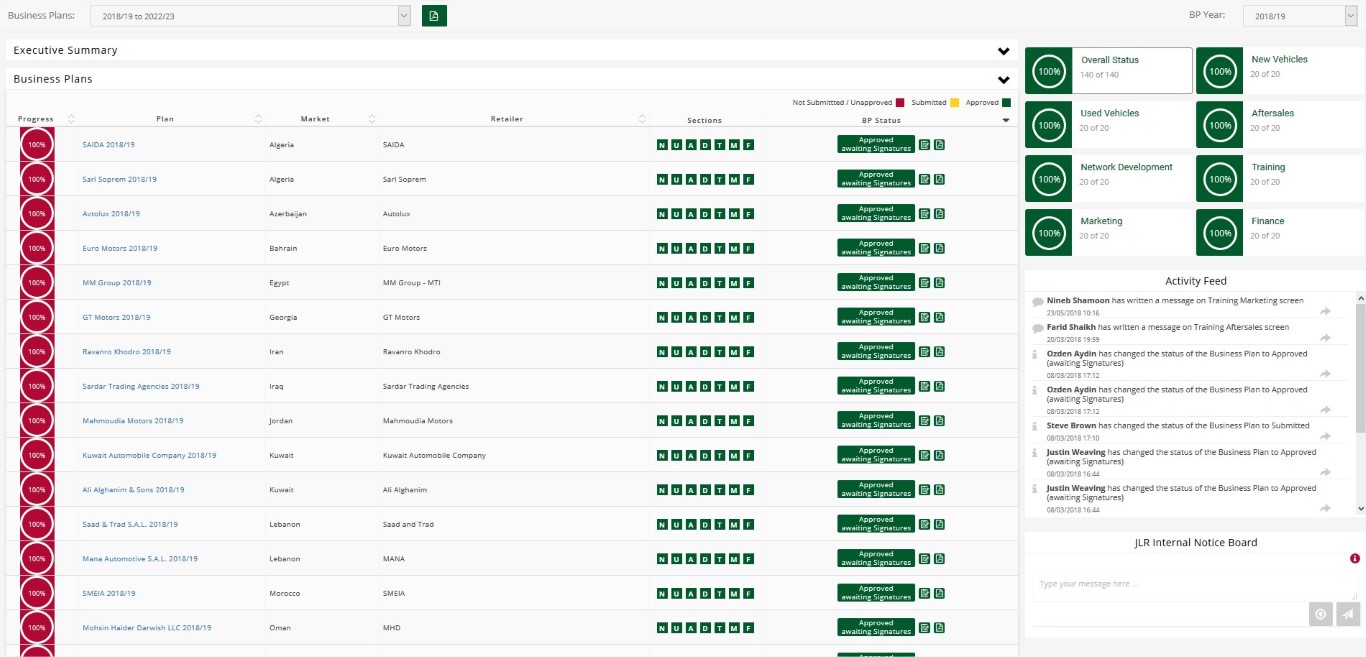Image resolution: width=1366 pixels, height=657 pixels.
Task: Export business plans to PDF in top toolbar
Action: point(434,16)
